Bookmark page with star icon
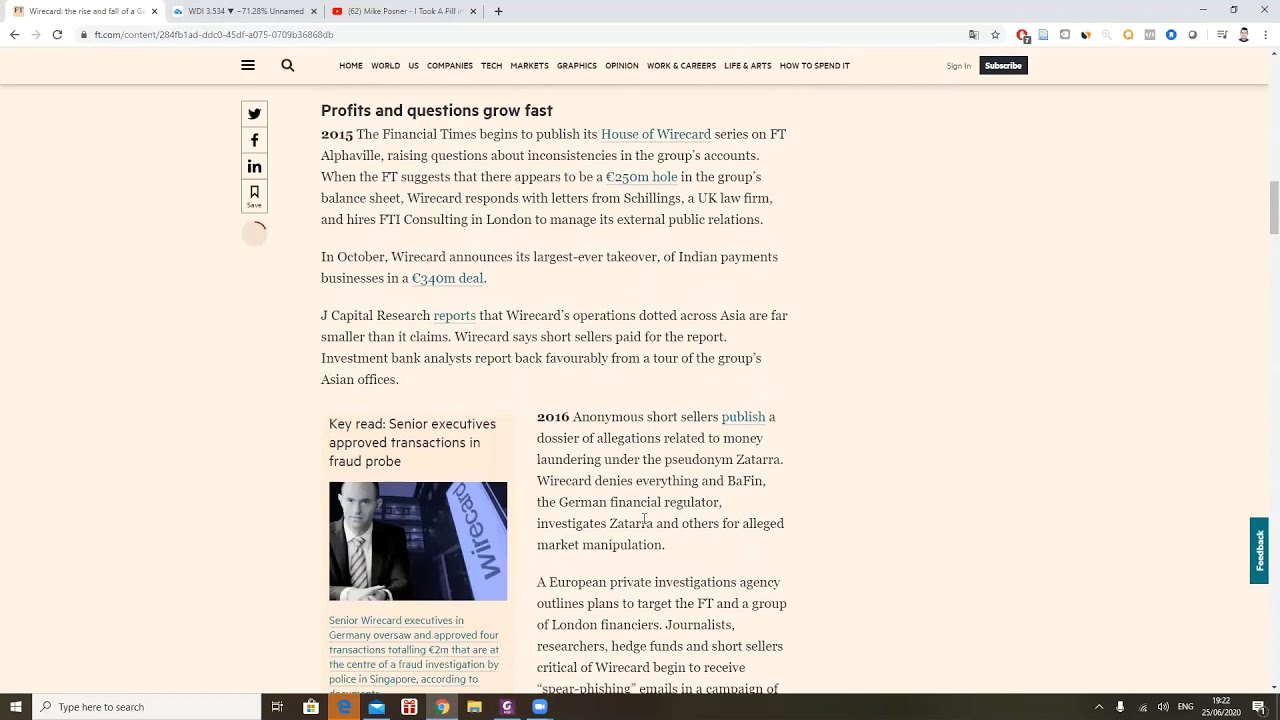The width and height of the screenshot is (1280, 720). point(995,34)
